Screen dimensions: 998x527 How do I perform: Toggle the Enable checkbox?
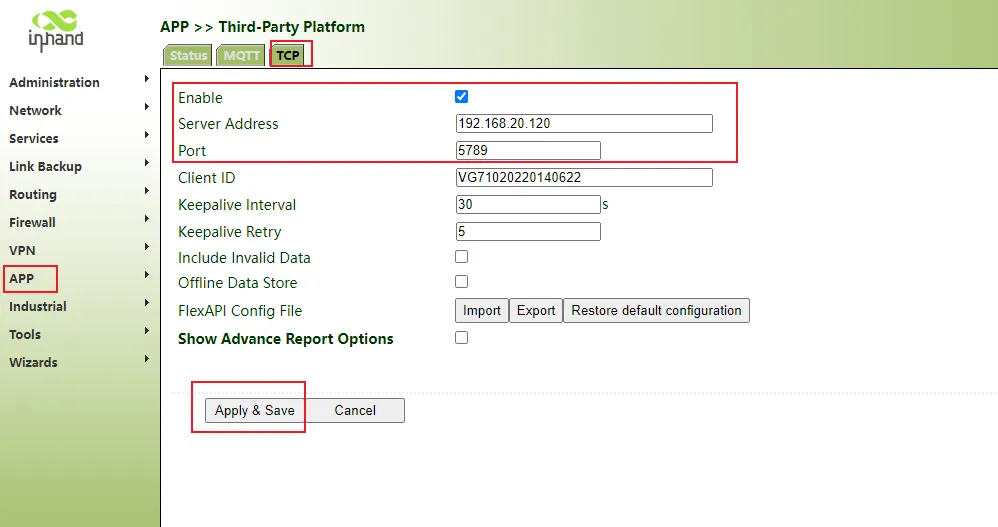[x=461, y=97]
